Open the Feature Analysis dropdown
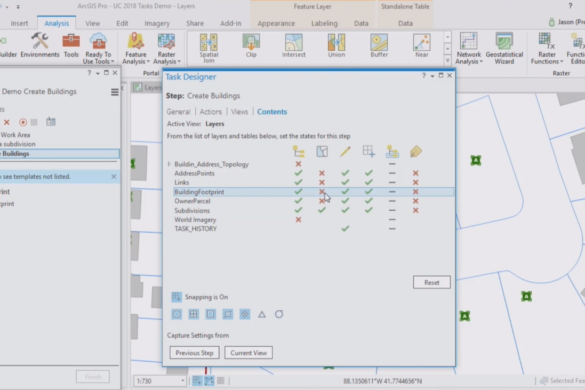This screenshot has width=585, height=390. click(135, 49)
